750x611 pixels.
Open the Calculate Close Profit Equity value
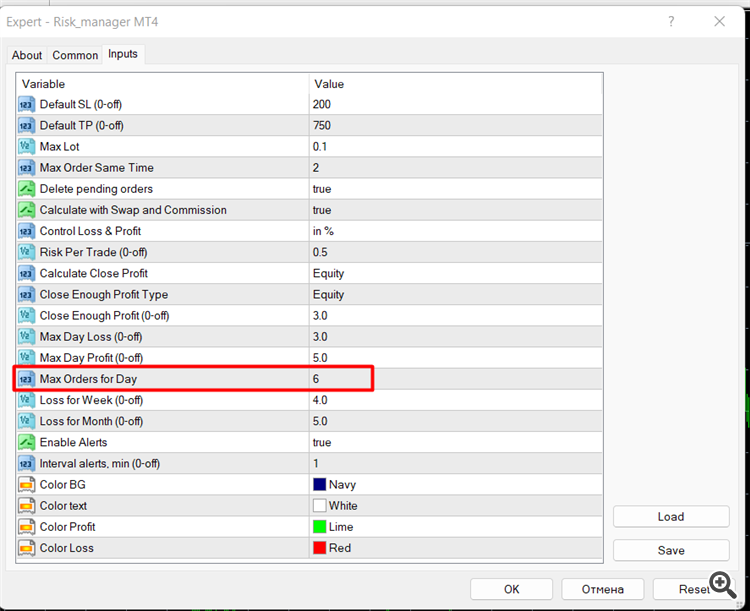pyautogui.click(x=456, y=273)
